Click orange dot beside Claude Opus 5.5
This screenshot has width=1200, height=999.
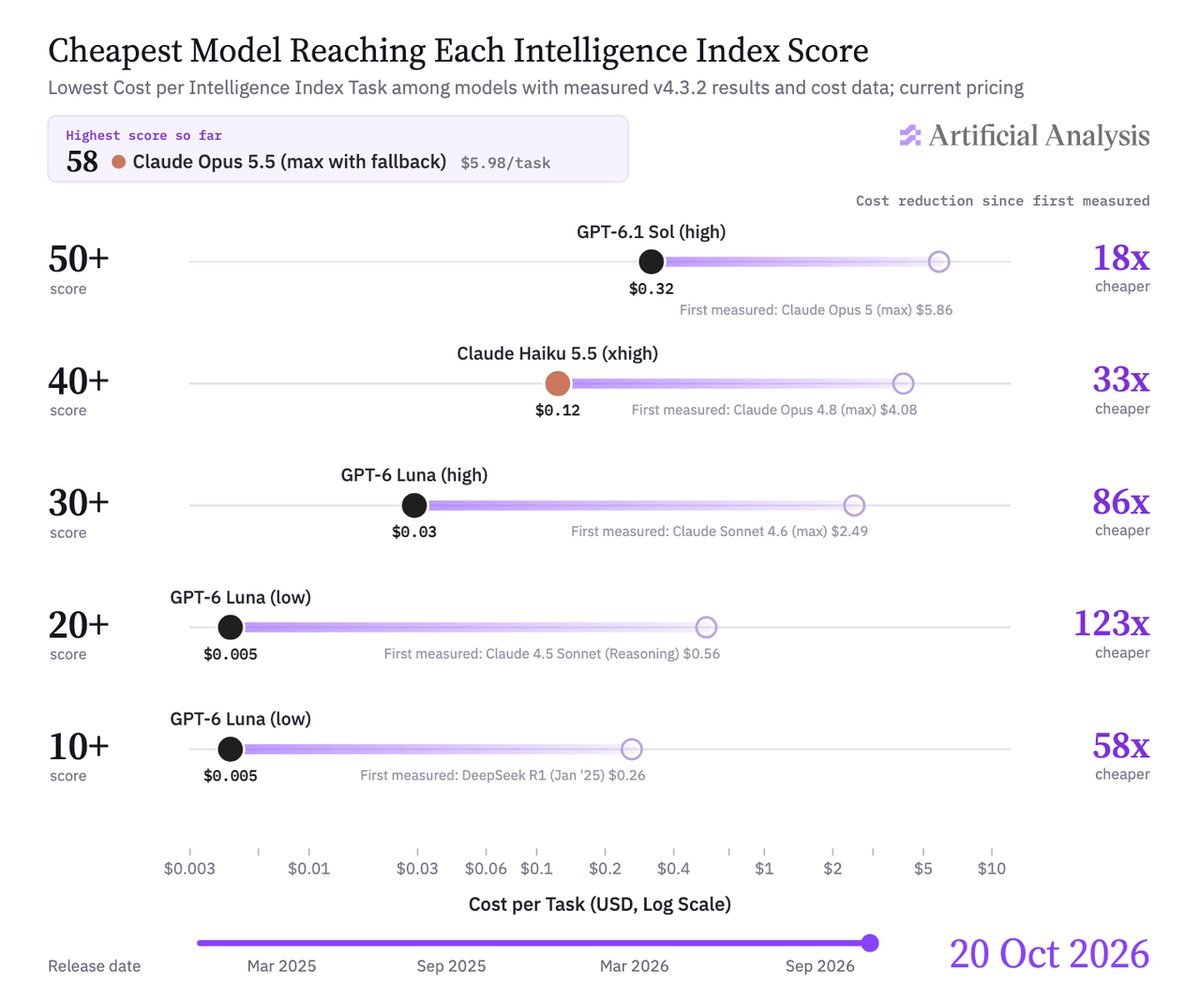tap(119, 162)
